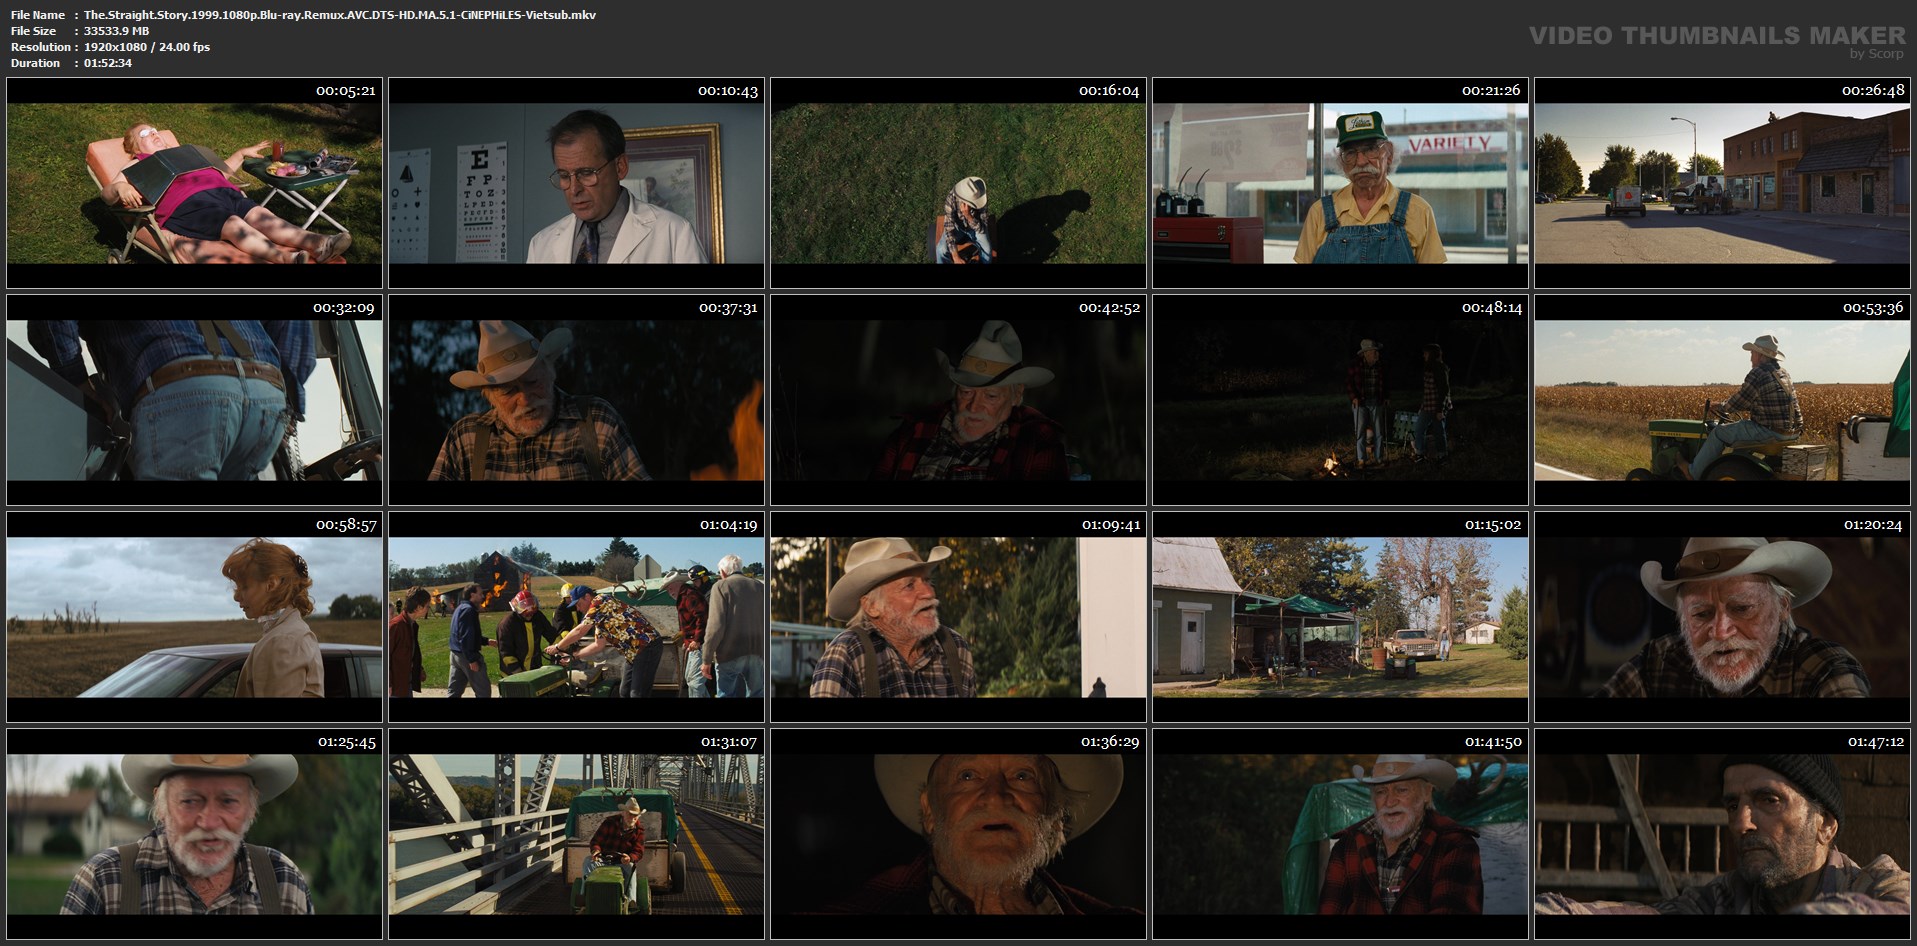Select the overhead grass frame 00:16:04
Screen dimensions: 1917x946
click(958, 183)
